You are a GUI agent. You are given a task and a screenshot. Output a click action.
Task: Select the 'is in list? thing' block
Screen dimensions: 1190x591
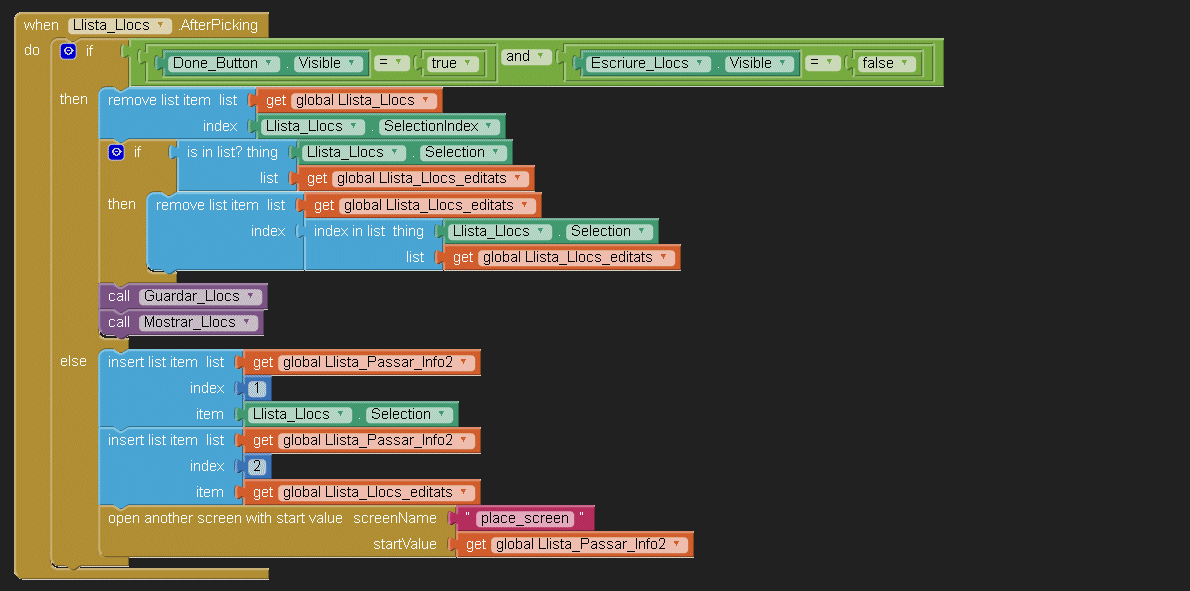point(232,153)
